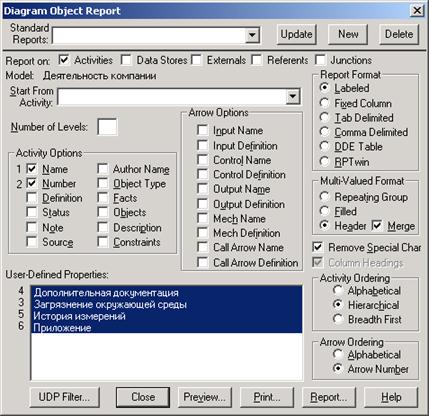Select DDE Table report format
429x416 pixels.
tap(324, 146)
